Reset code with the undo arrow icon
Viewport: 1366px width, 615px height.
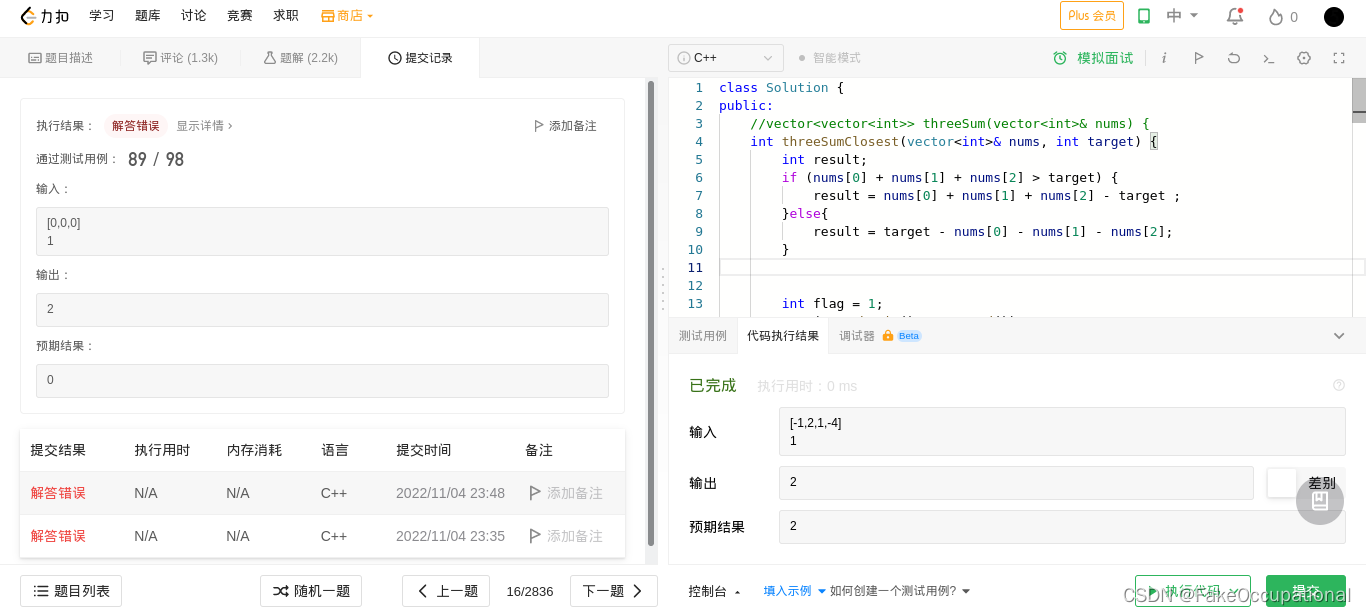click(1234, 58)
